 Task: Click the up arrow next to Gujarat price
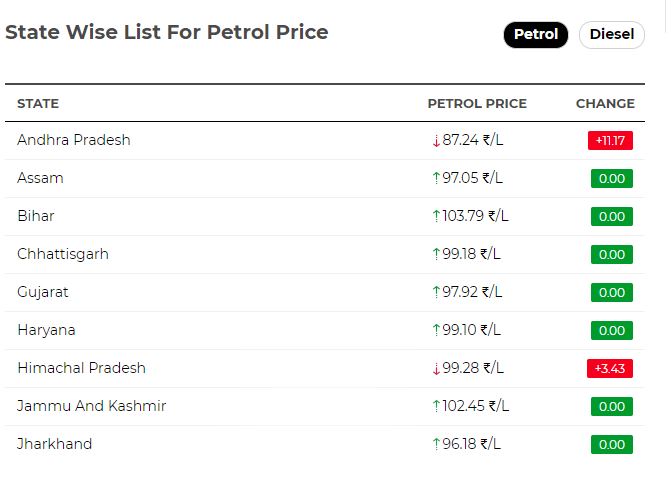[x=436, y=292]
